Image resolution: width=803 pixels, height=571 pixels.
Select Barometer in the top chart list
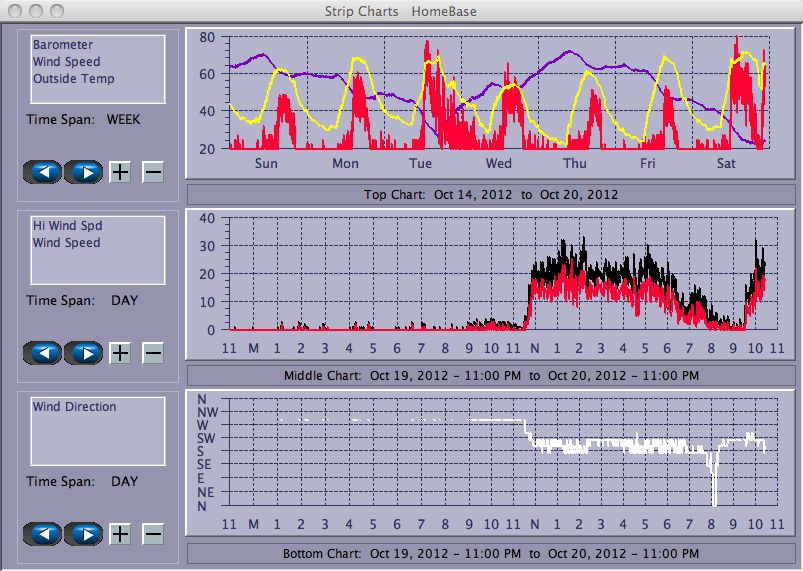(63, 45)
